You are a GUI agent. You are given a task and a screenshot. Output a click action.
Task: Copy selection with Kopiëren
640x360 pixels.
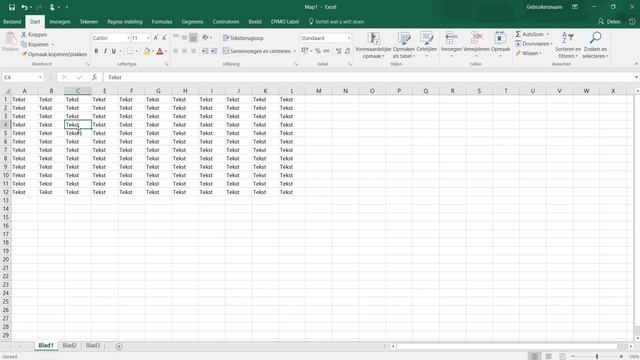[x=36, y=44]
